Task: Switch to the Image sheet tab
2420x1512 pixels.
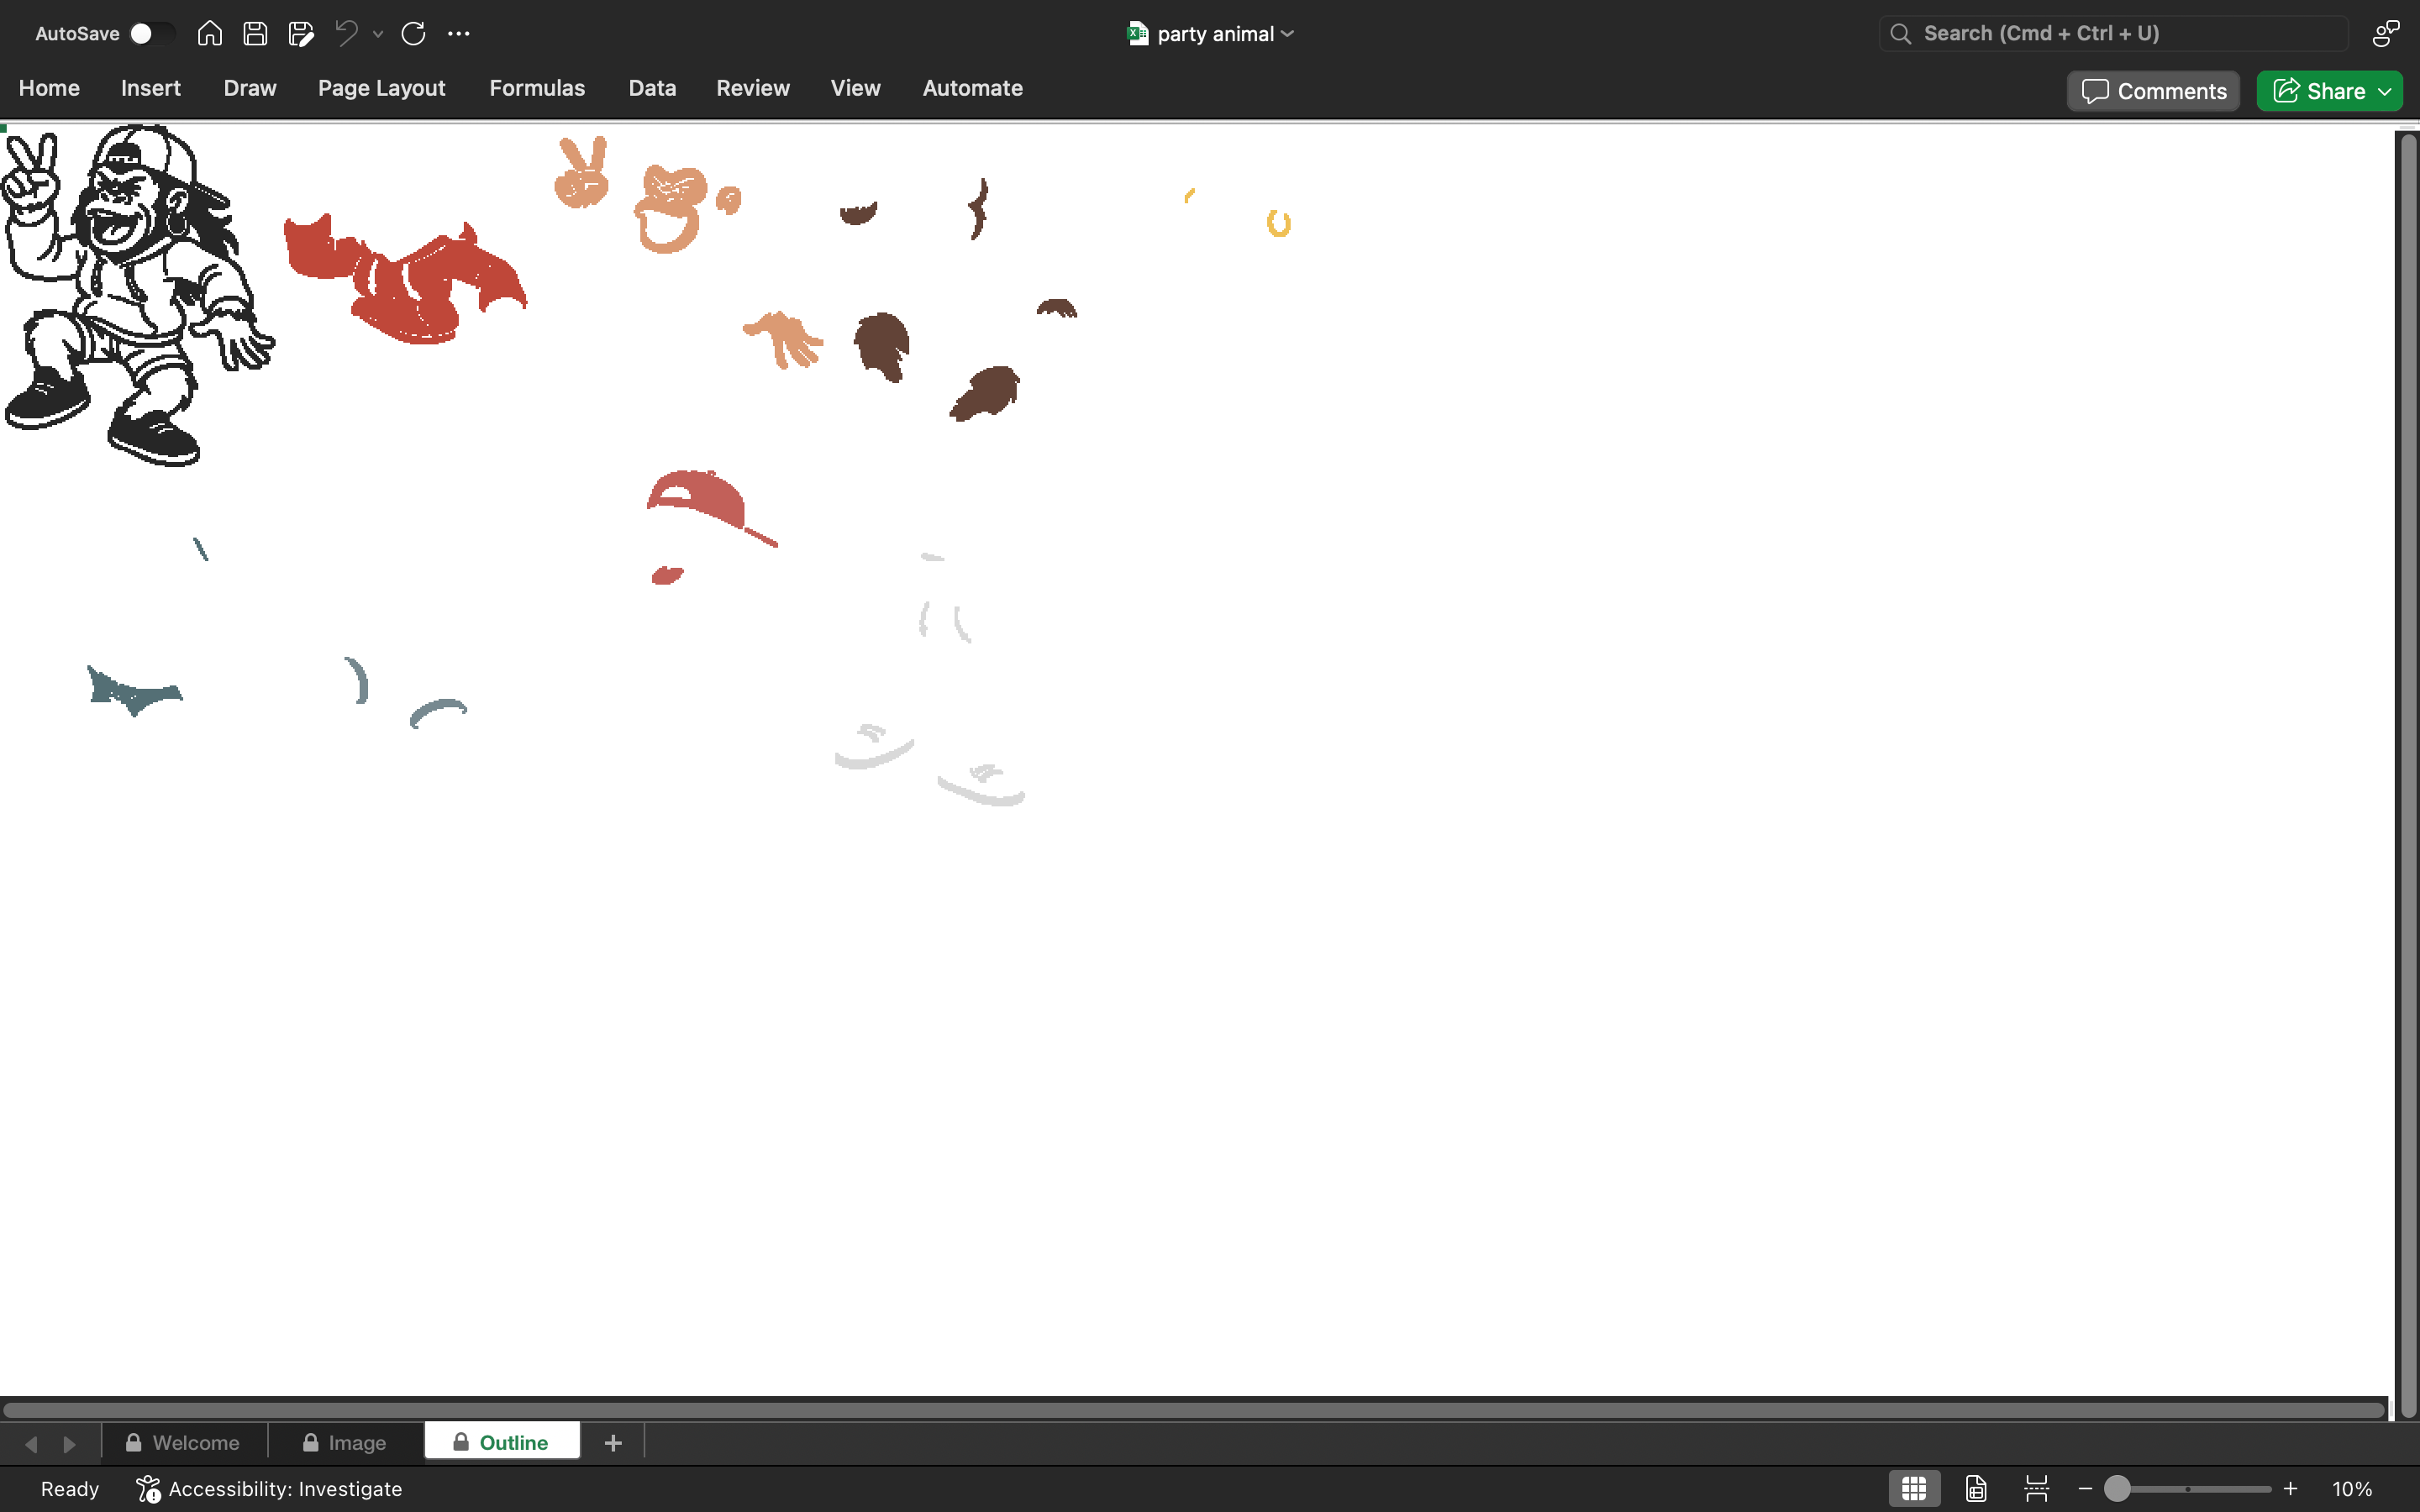Action: coord(345,1442)
